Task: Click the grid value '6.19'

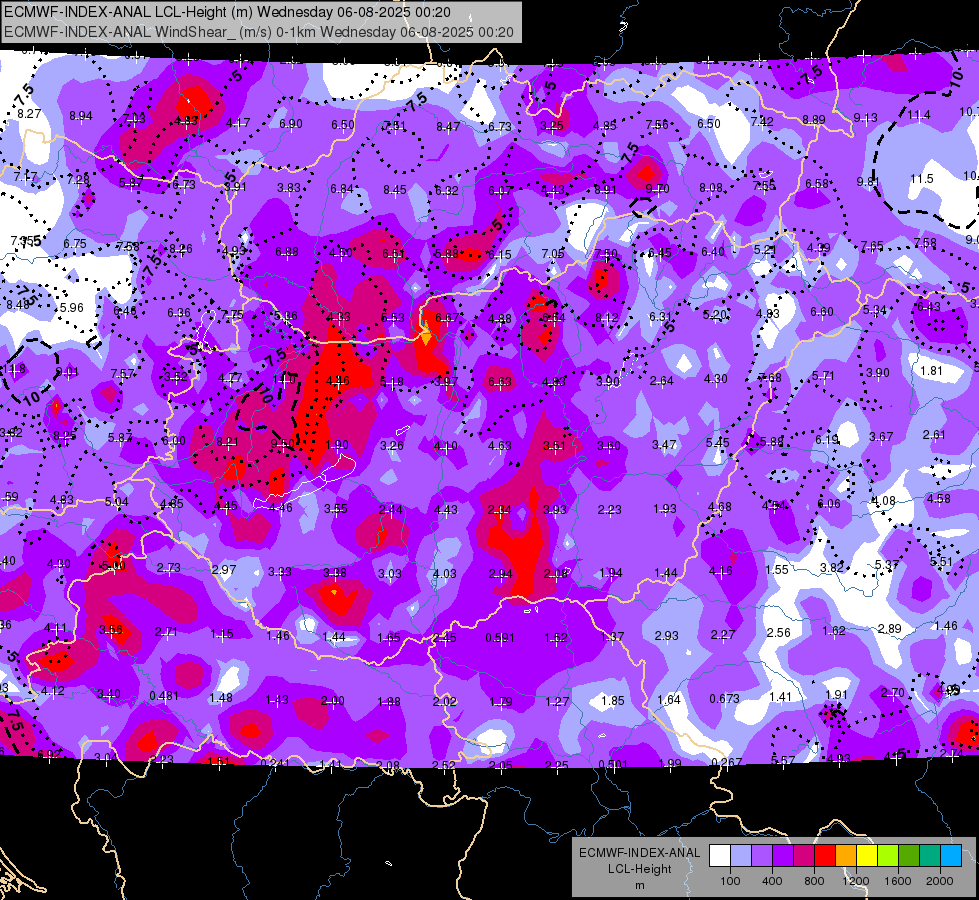Action: coord(827,440)
